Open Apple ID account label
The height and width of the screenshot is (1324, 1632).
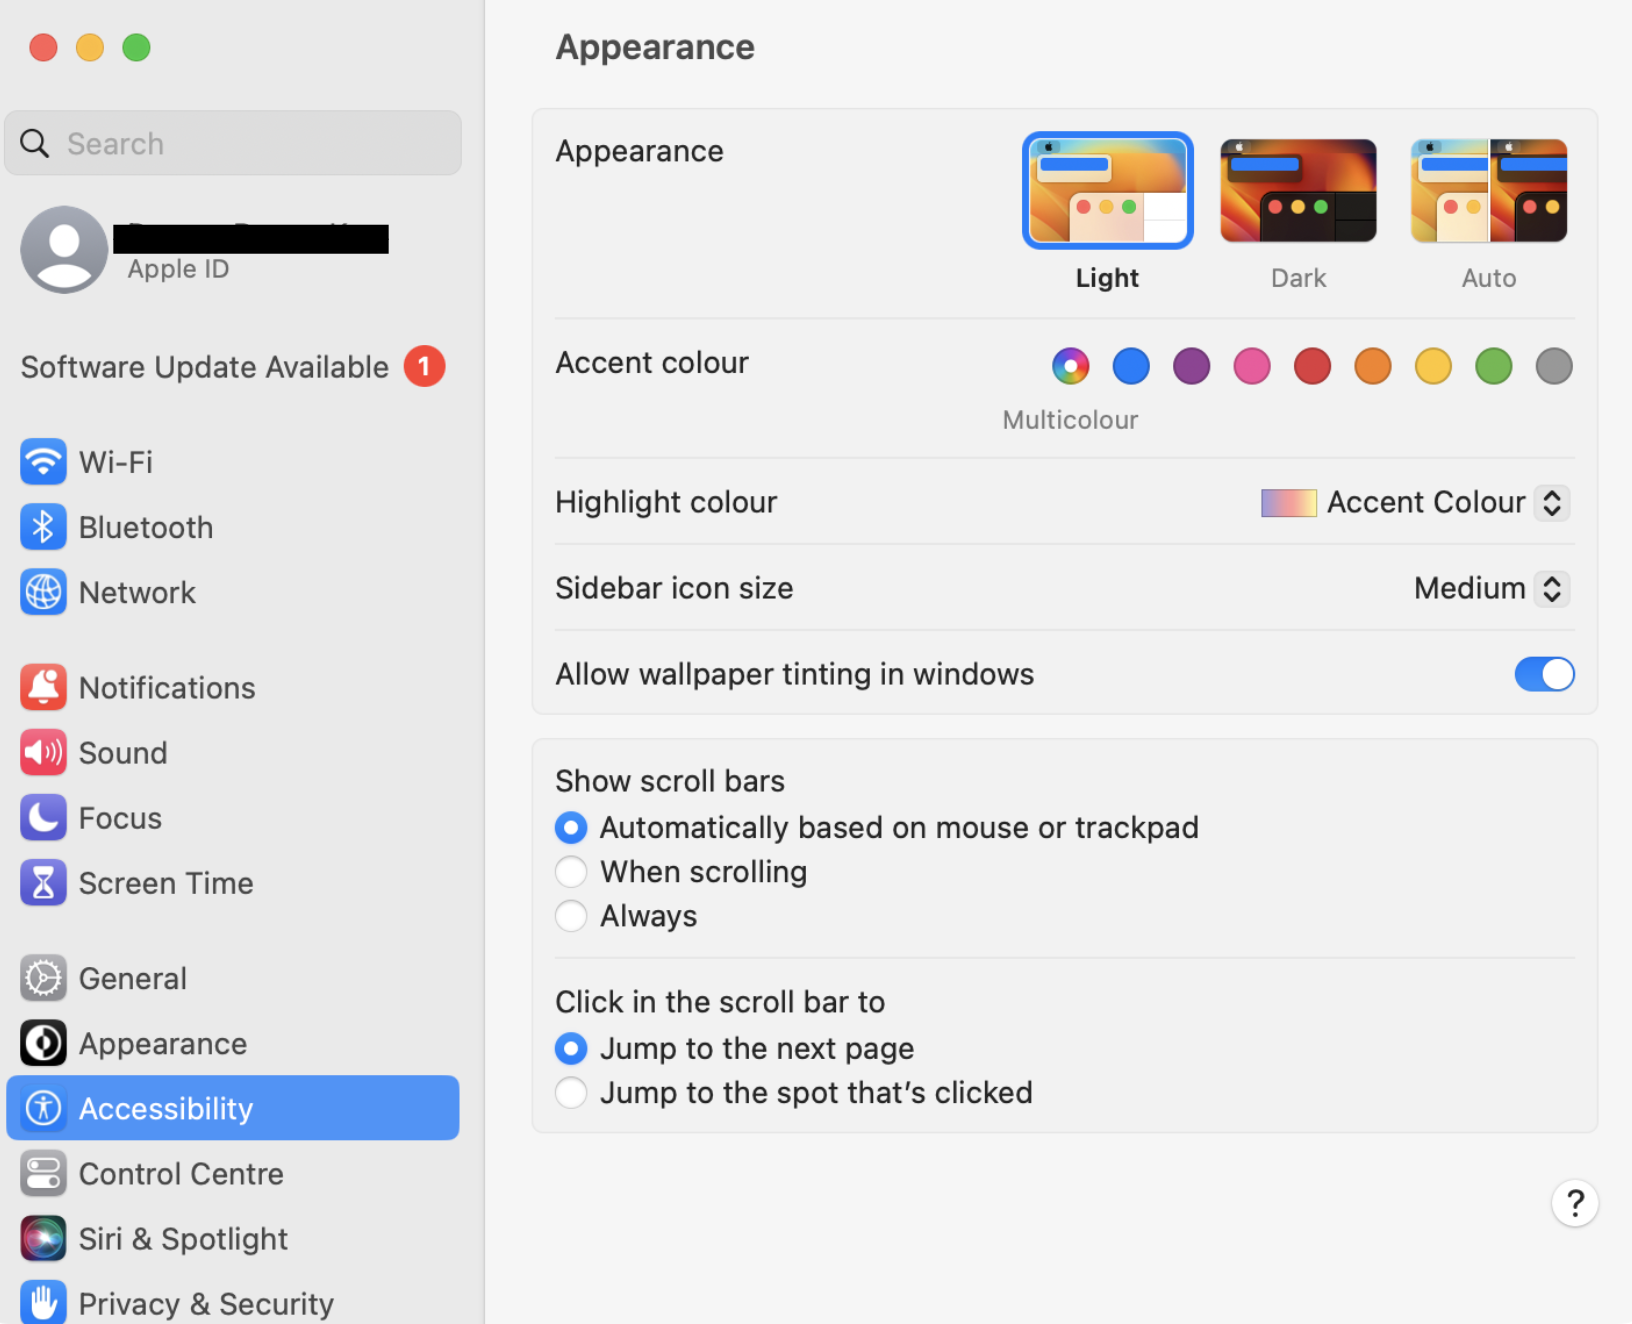[x=179, y=269]
